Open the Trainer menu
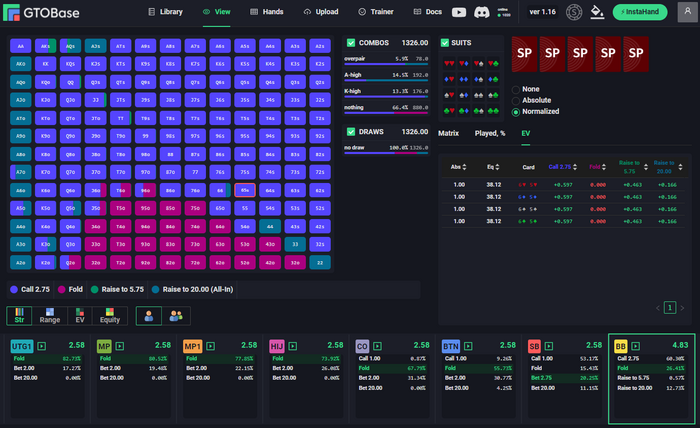This screenshot has width=700, height=428. (x=376, y=12)
